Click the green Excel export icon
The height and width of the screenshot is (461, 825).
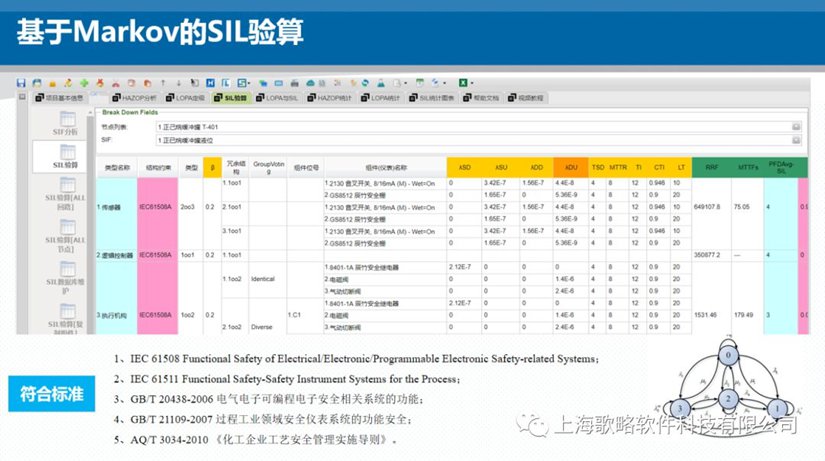click(463, 83)
